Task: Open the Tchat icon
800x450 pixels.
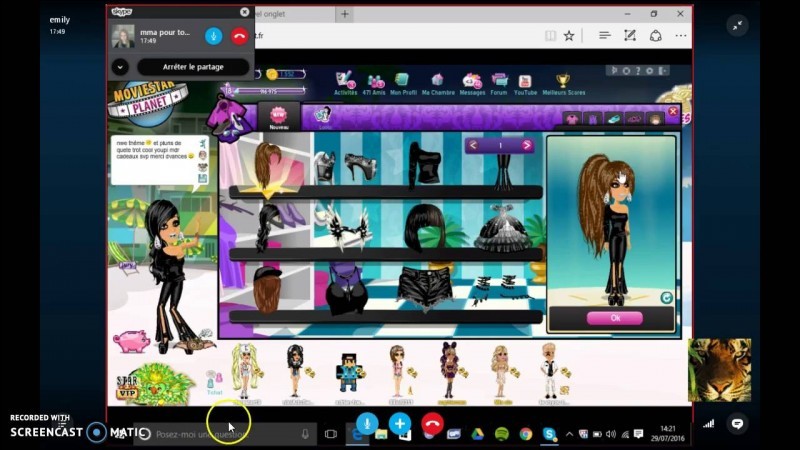Action: pyautogui.click(x=214, y=383)
